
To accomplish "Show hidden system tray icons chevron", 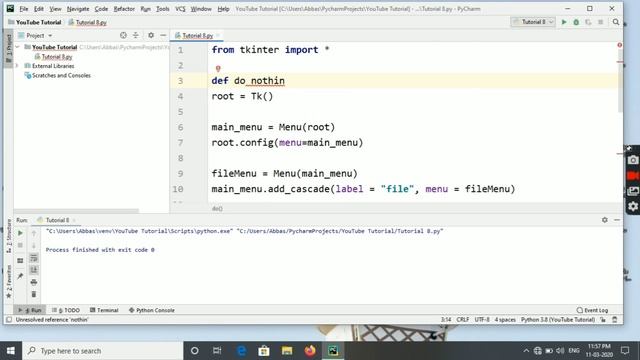I will (x=526, y=351).
